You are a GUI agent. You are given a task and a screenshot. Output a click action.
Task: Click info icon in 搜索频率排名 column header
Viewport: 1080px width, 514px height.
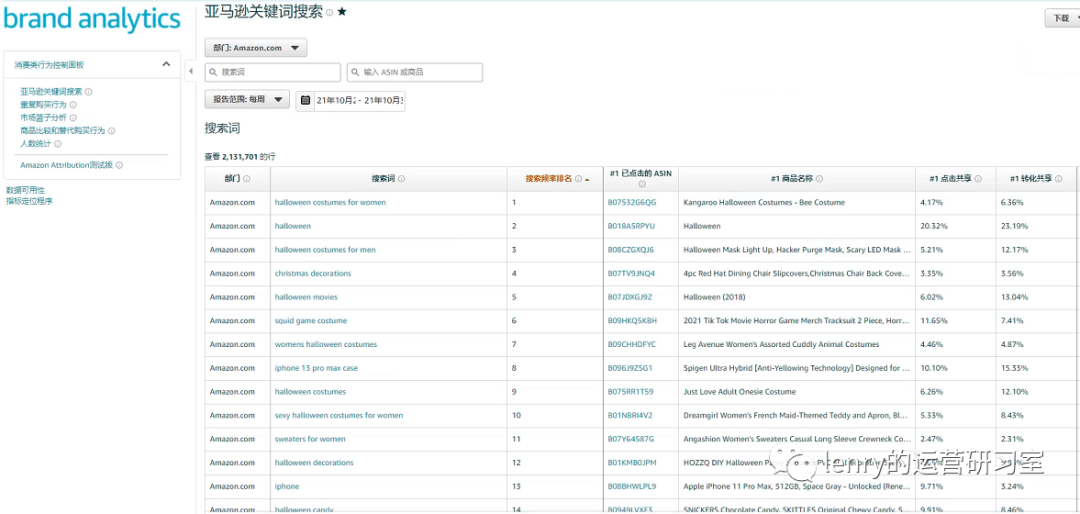point(579,178)
